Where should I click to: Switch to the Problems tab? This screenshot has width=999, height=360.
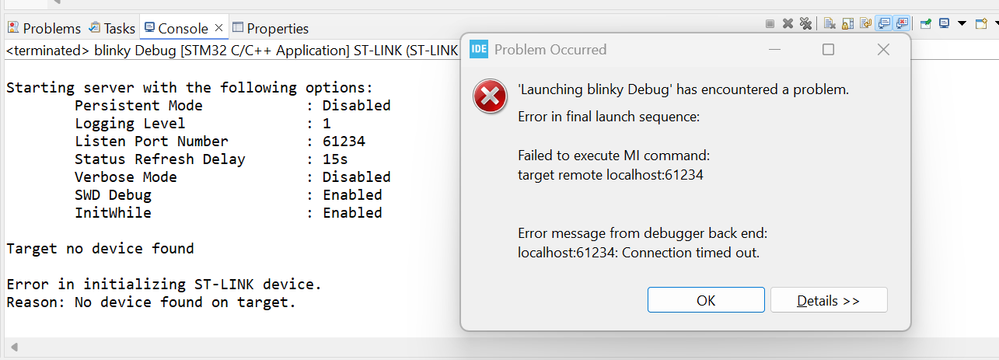[44, 28]
